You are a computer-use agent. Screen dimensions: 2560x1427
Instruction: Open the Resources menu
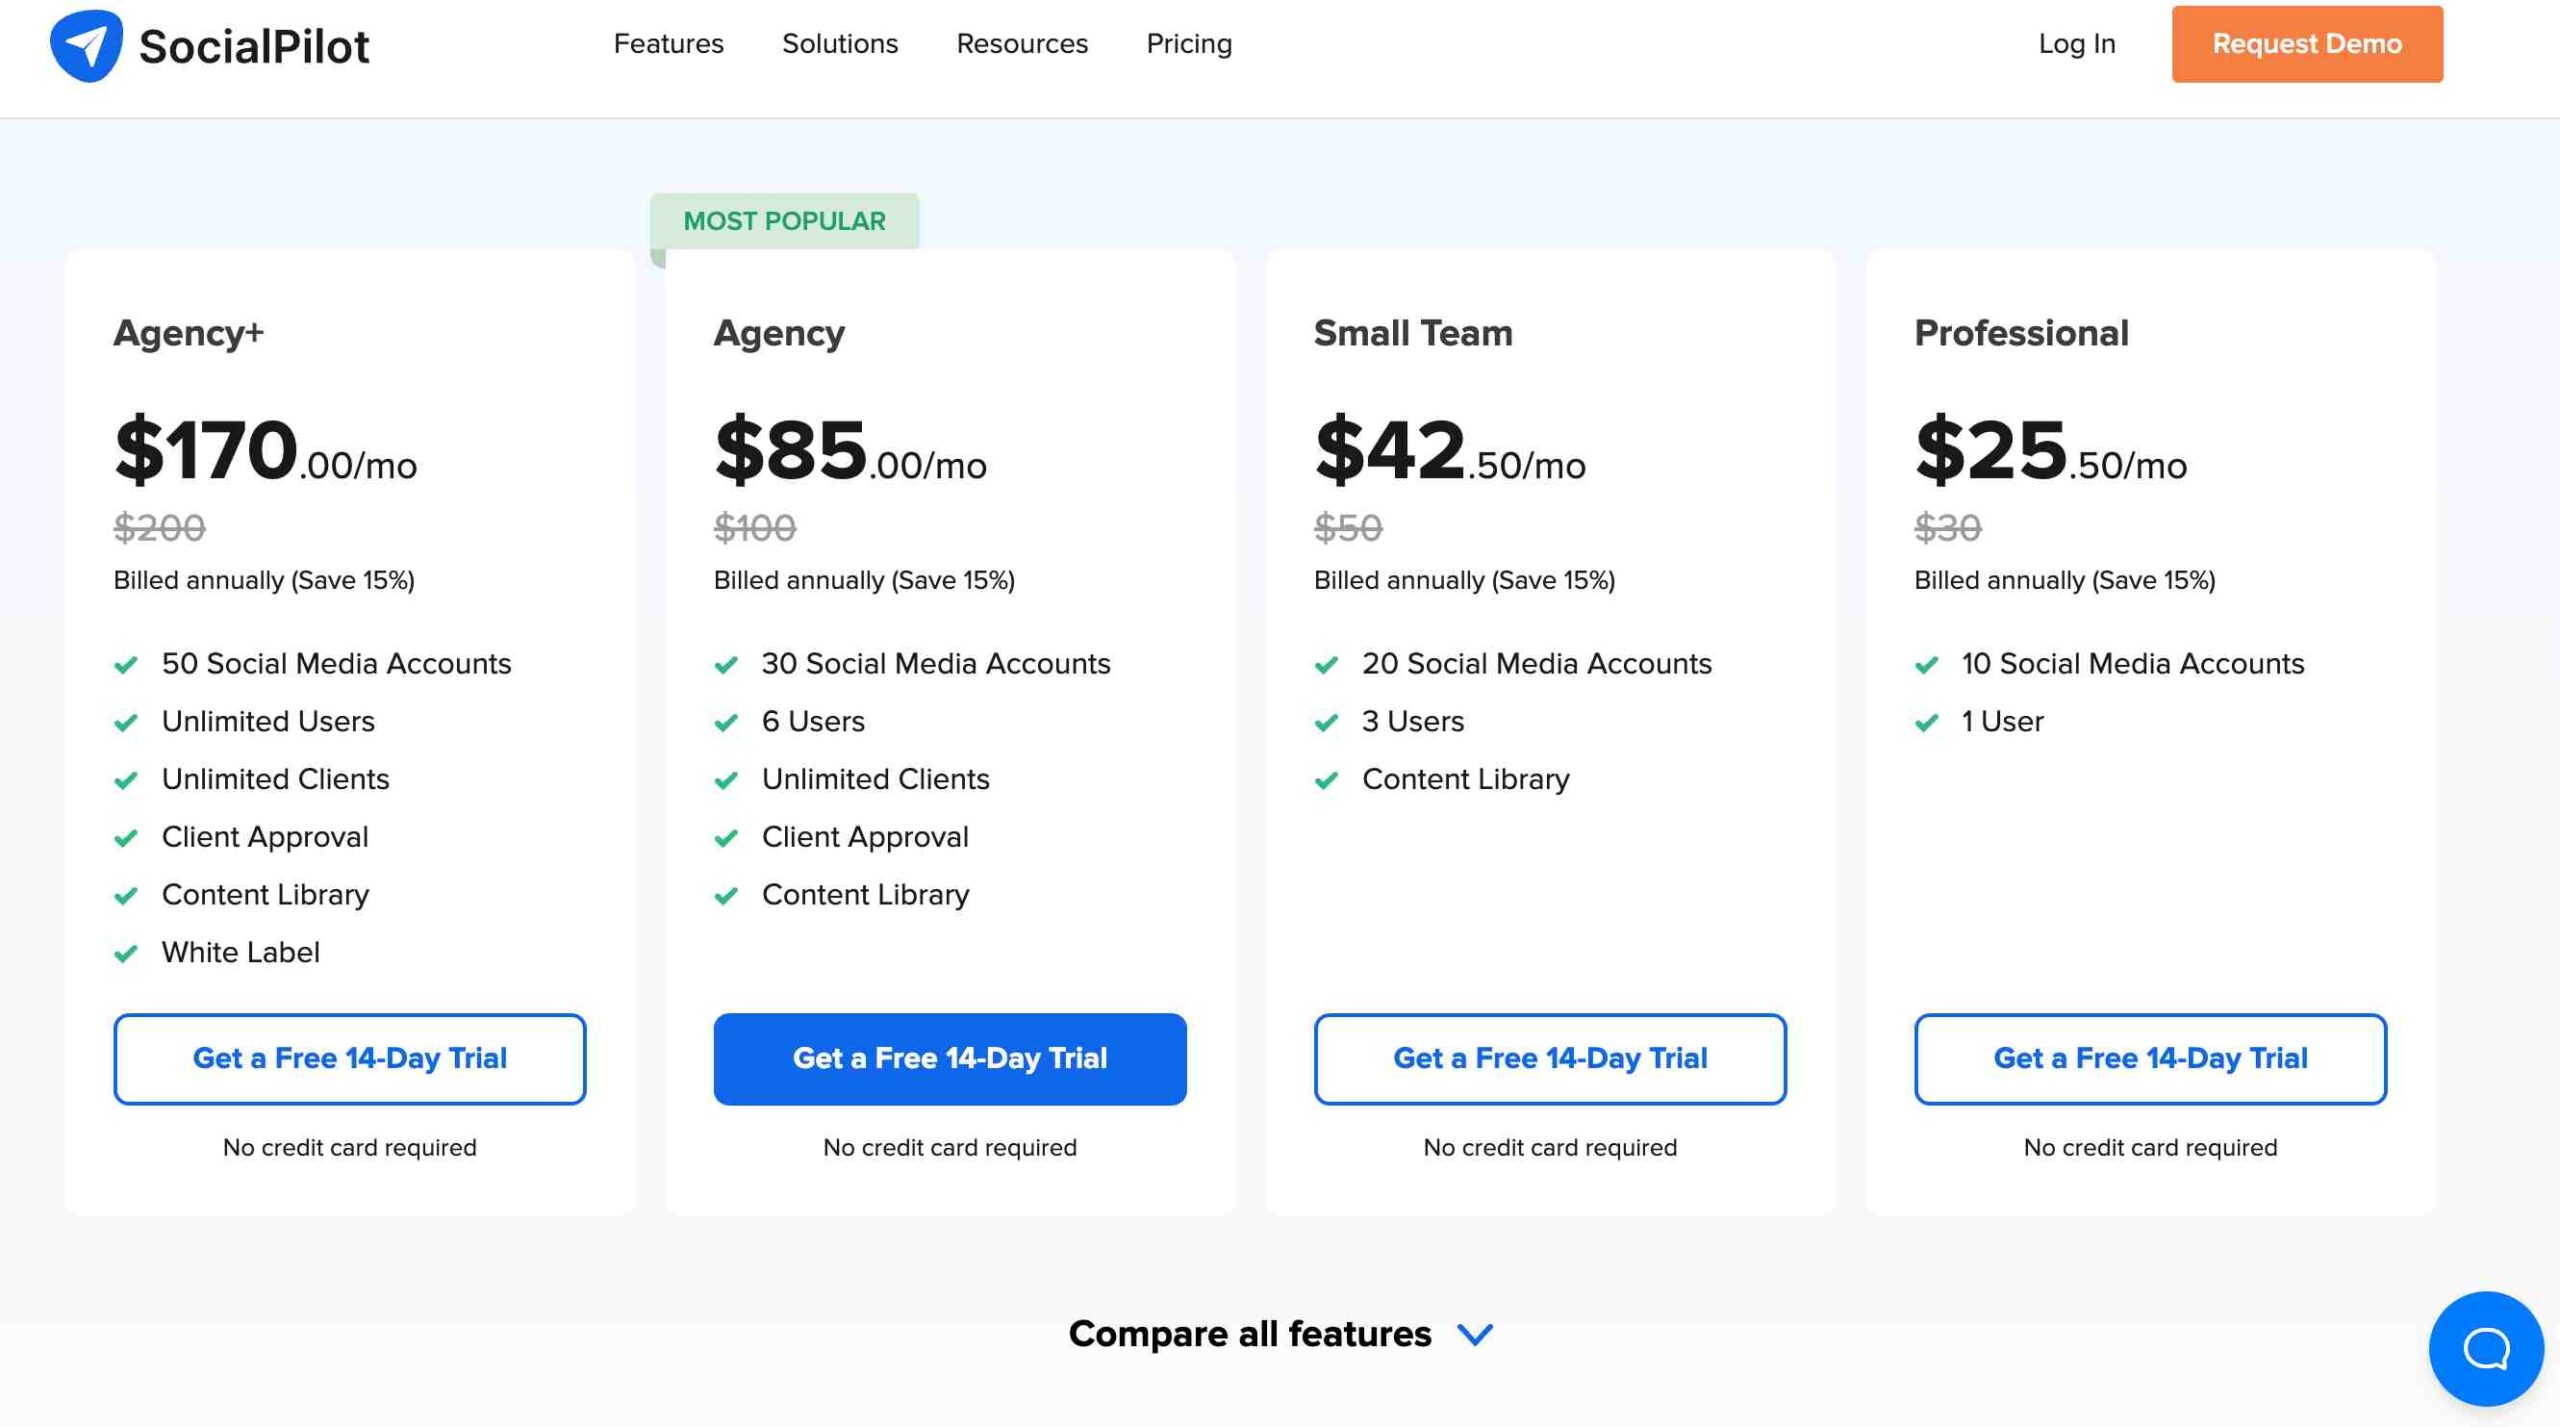click(1022, 44)
